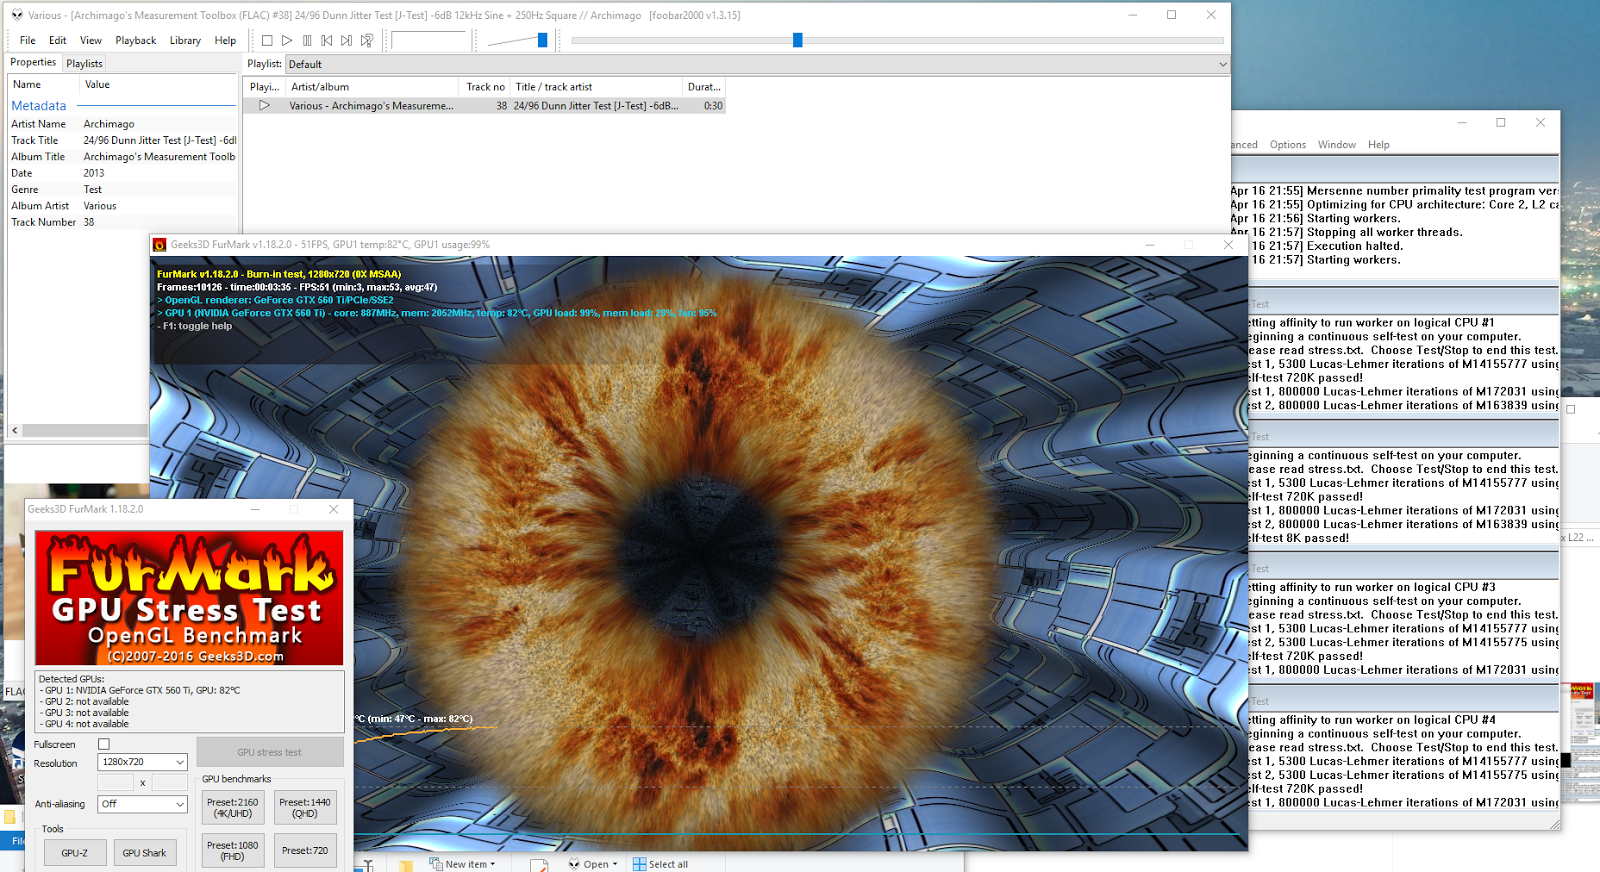
Task: Stop playback in foobar2000
Action: (x=267, y=41)
